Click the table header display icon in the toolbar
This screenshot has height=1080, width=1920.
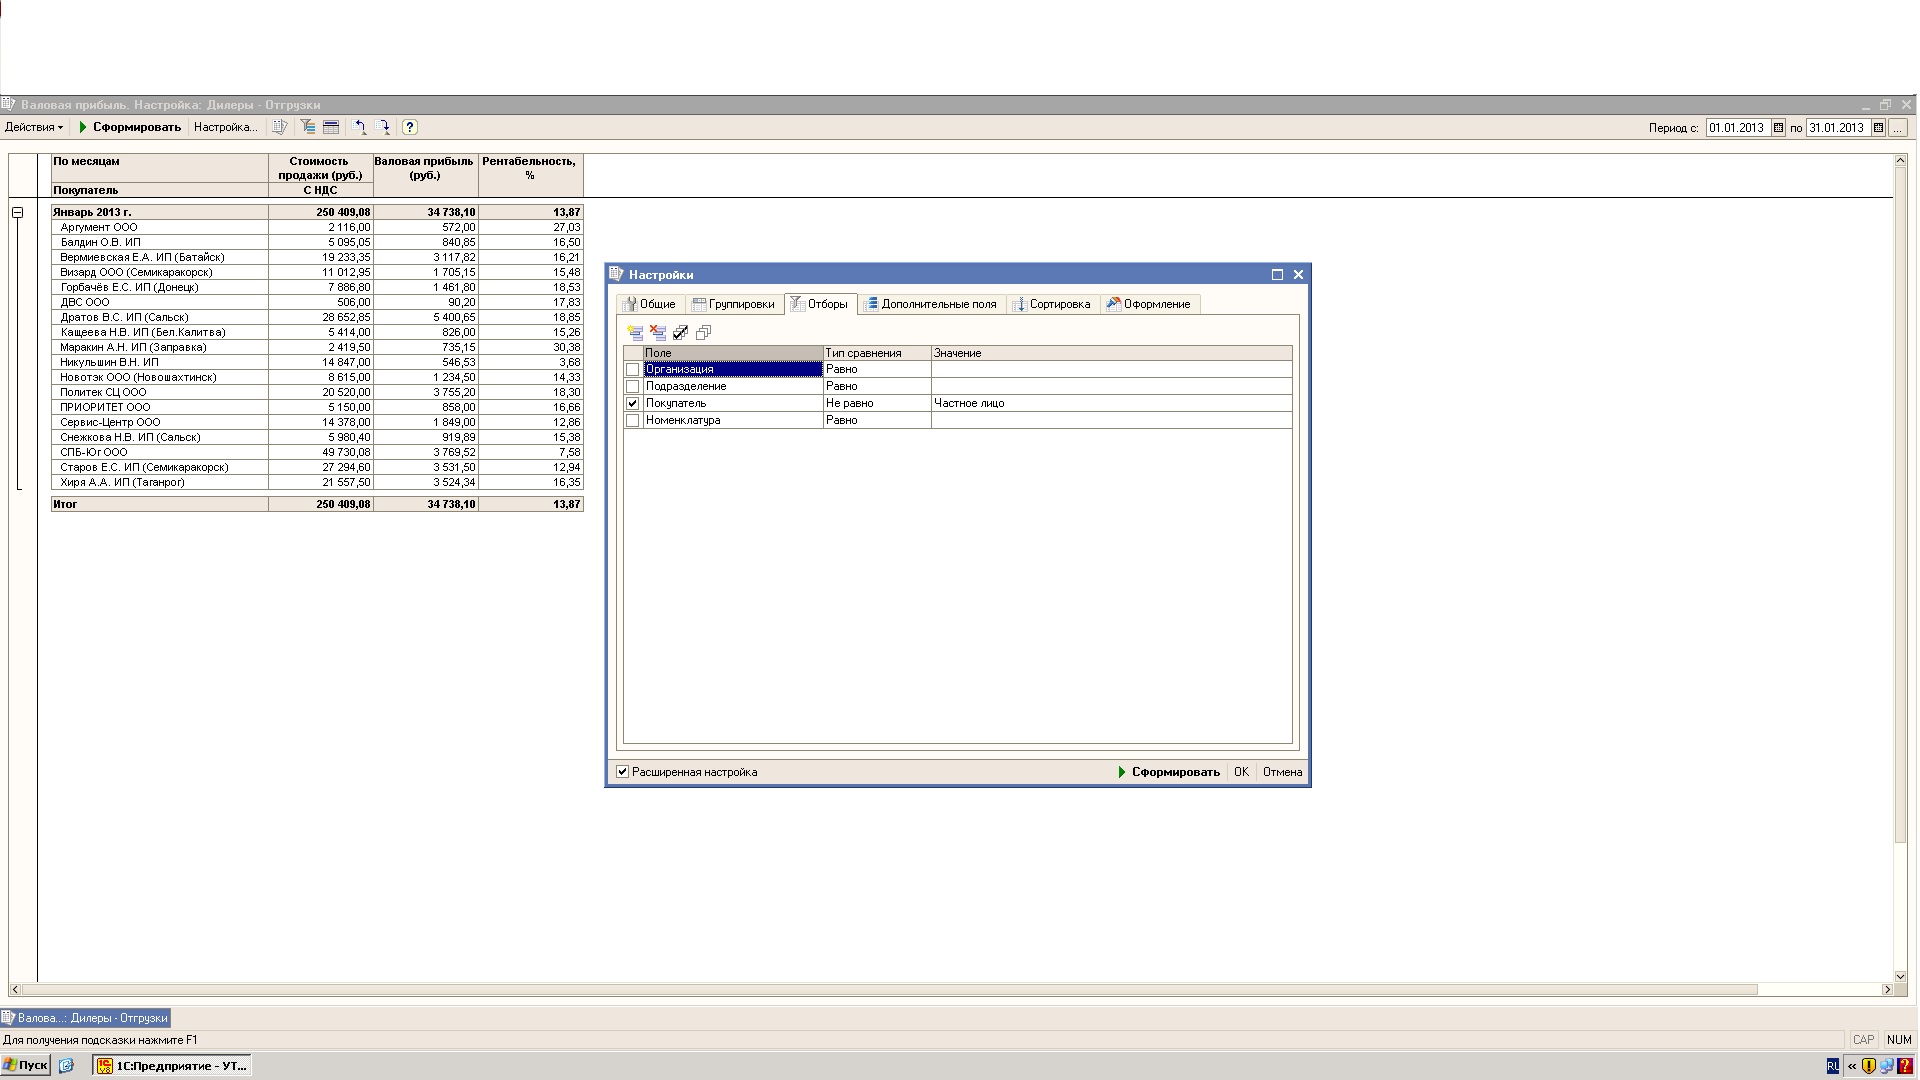[331, 127]
